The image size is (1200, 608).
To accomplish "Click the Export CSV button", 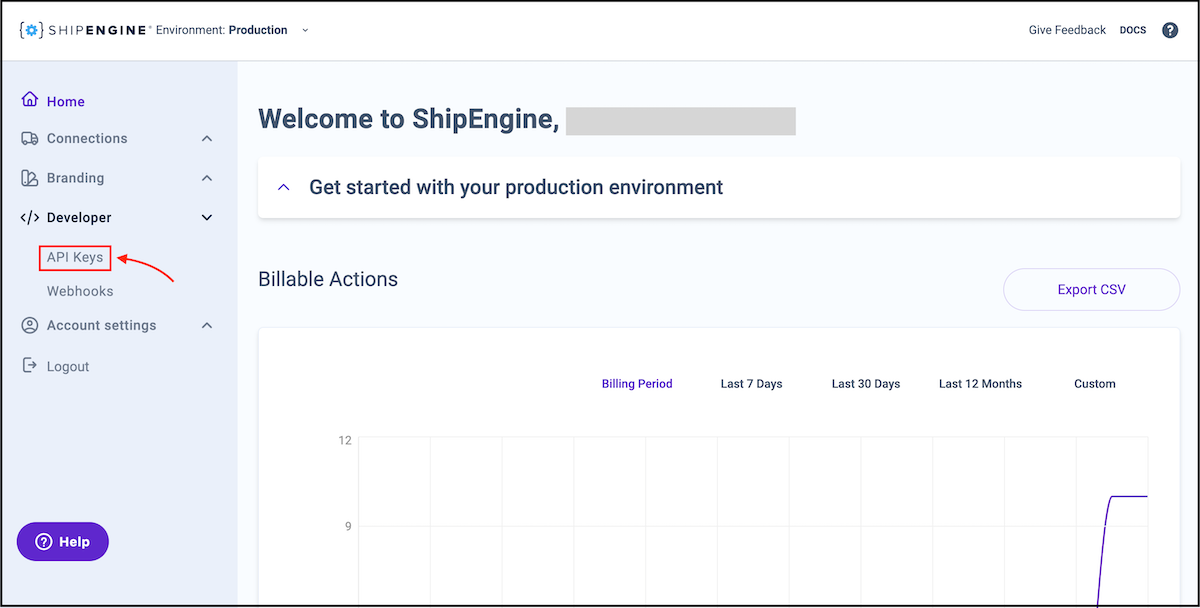I will tap(1091, 290).
